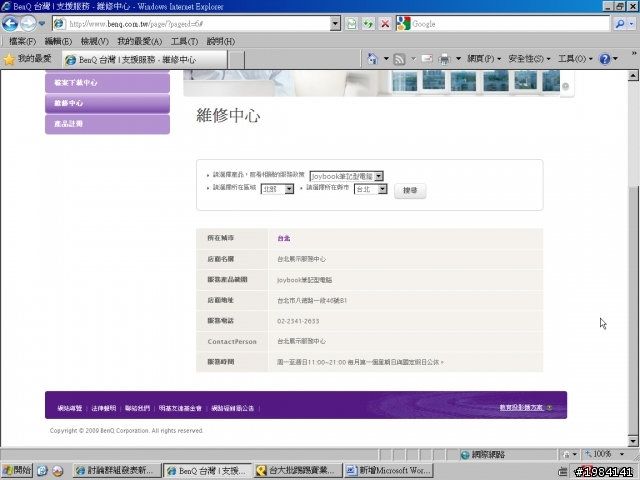Click the ContactPerson row label
640x480 pixels.
coord(232,342)
